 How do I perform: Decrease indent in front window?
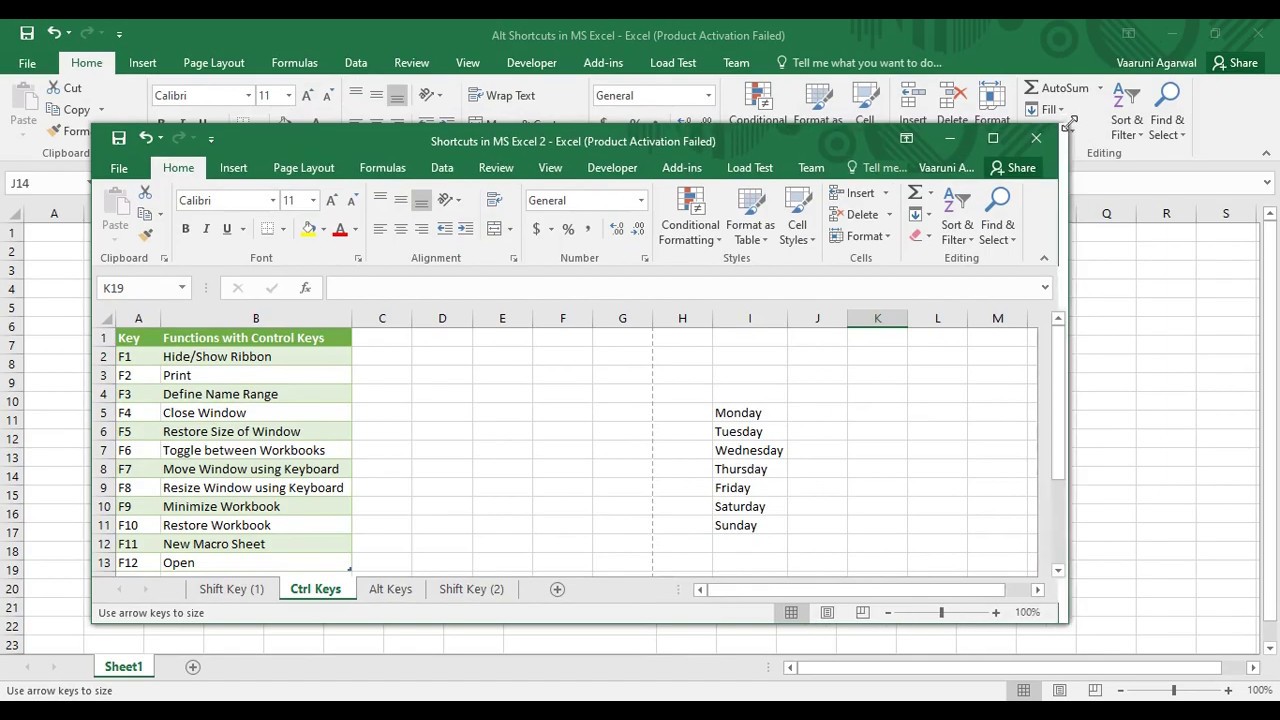(x=445, y=229)
